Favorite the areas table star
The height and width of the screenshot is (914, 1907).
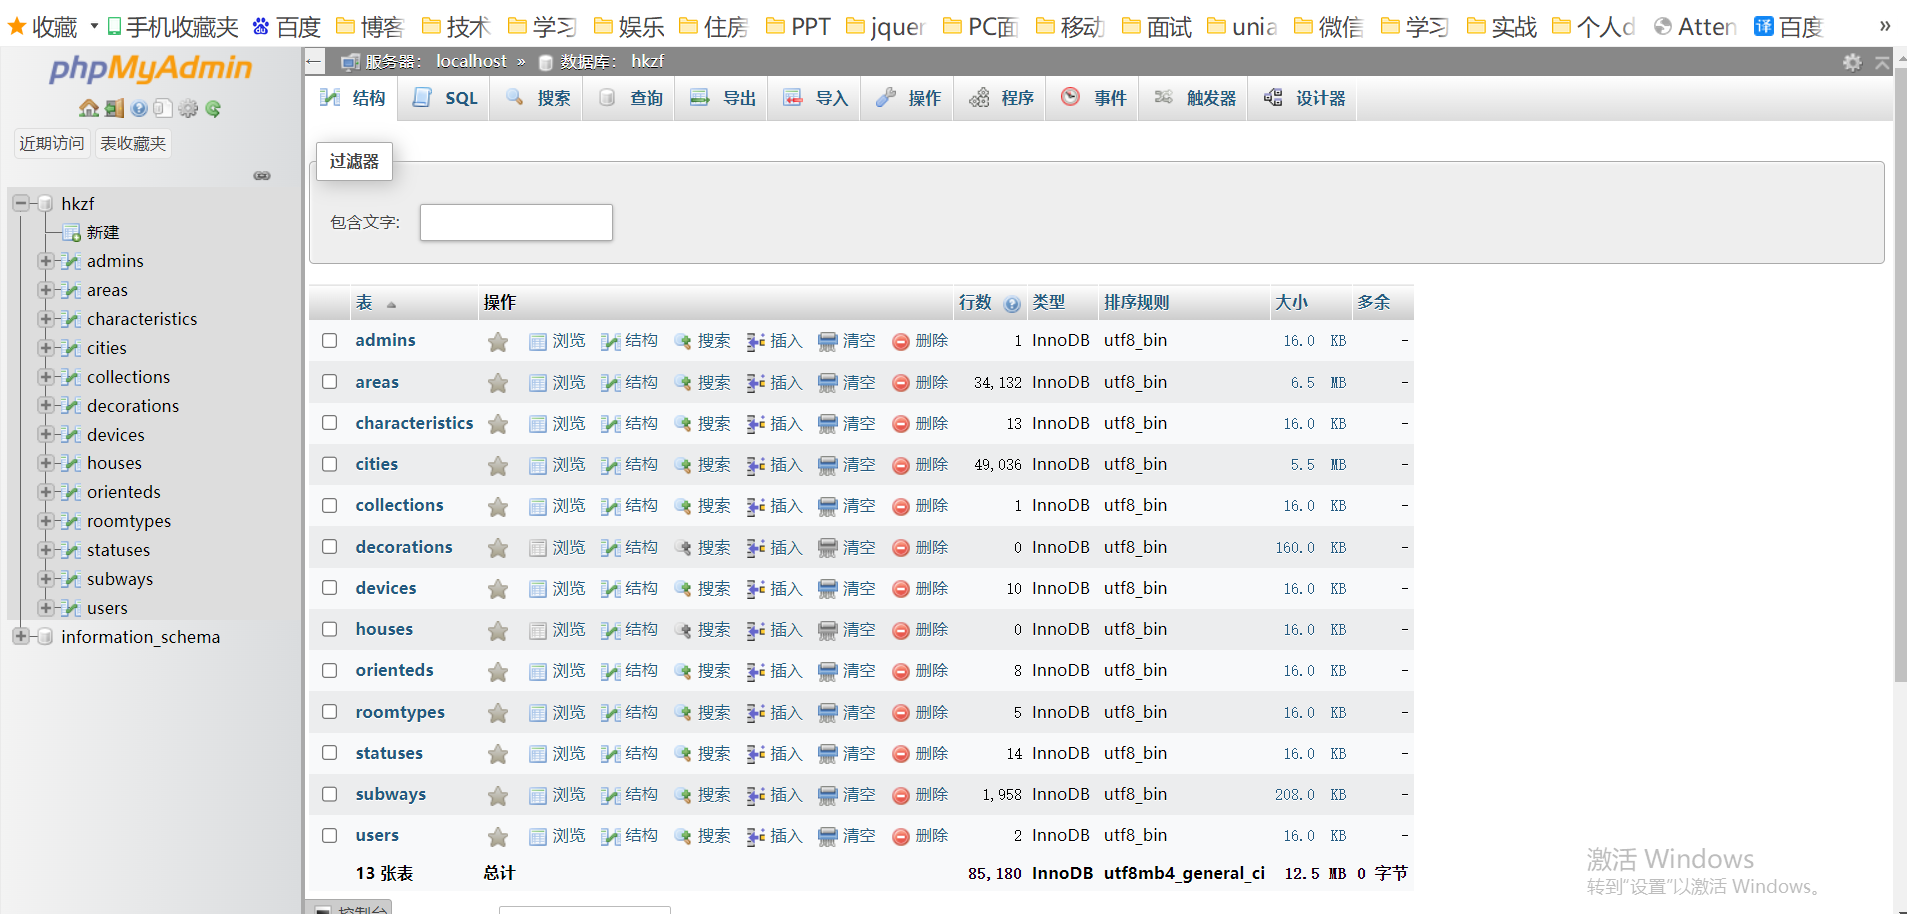497,383
